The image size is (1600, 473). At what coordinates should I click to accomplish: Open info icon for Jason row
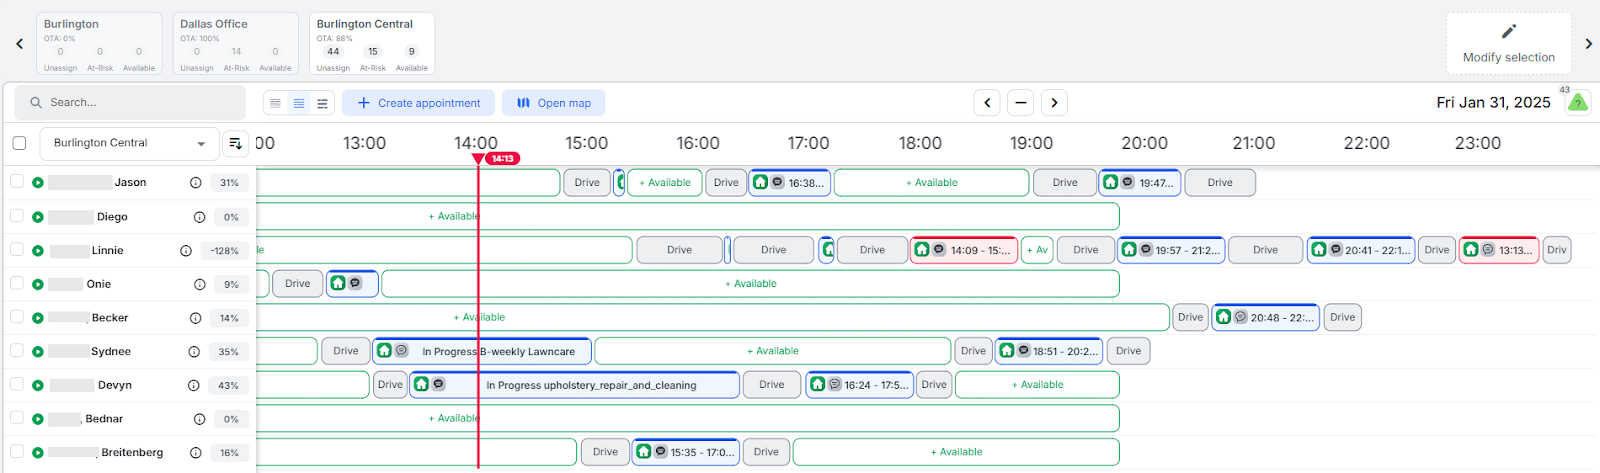196,183
